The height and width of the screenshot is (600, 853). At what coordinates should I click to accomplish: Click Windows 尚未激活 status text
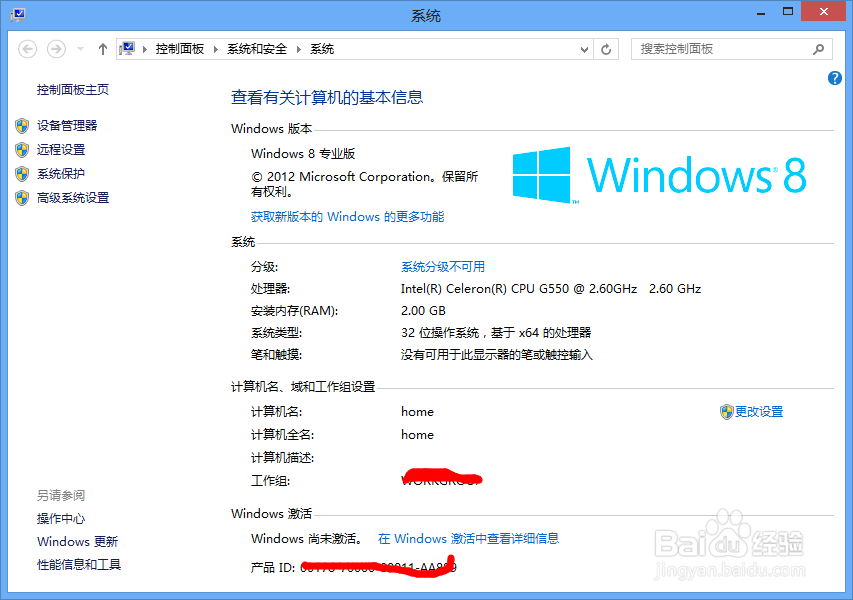point(307,539)
